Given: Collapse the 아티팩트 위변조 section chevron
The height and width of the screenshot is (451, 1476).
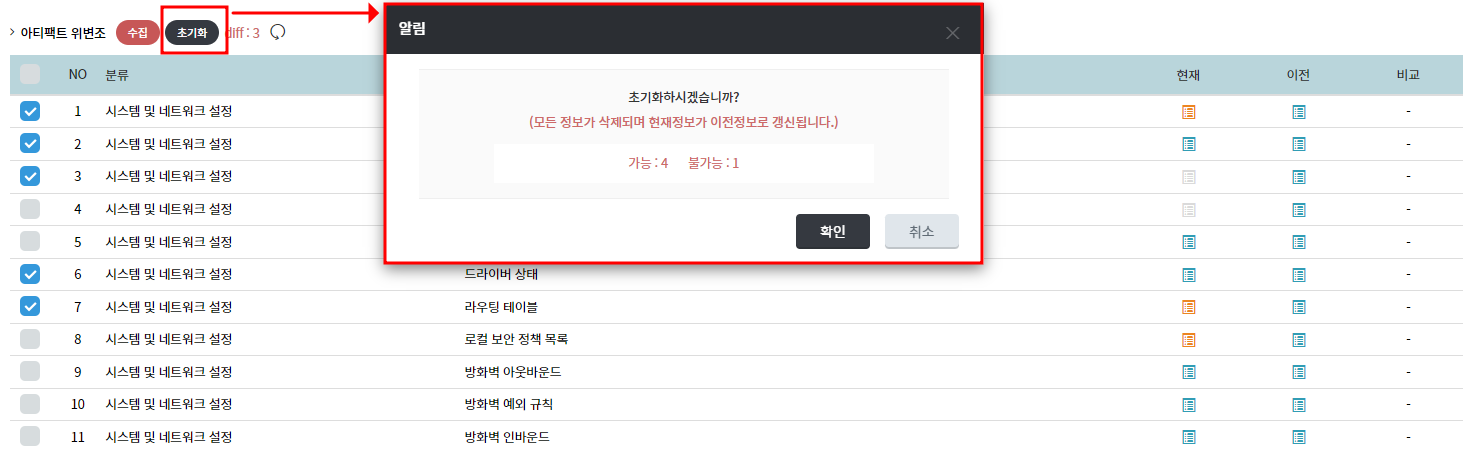Looking at the screenshot, I should [x=11, y=33].
